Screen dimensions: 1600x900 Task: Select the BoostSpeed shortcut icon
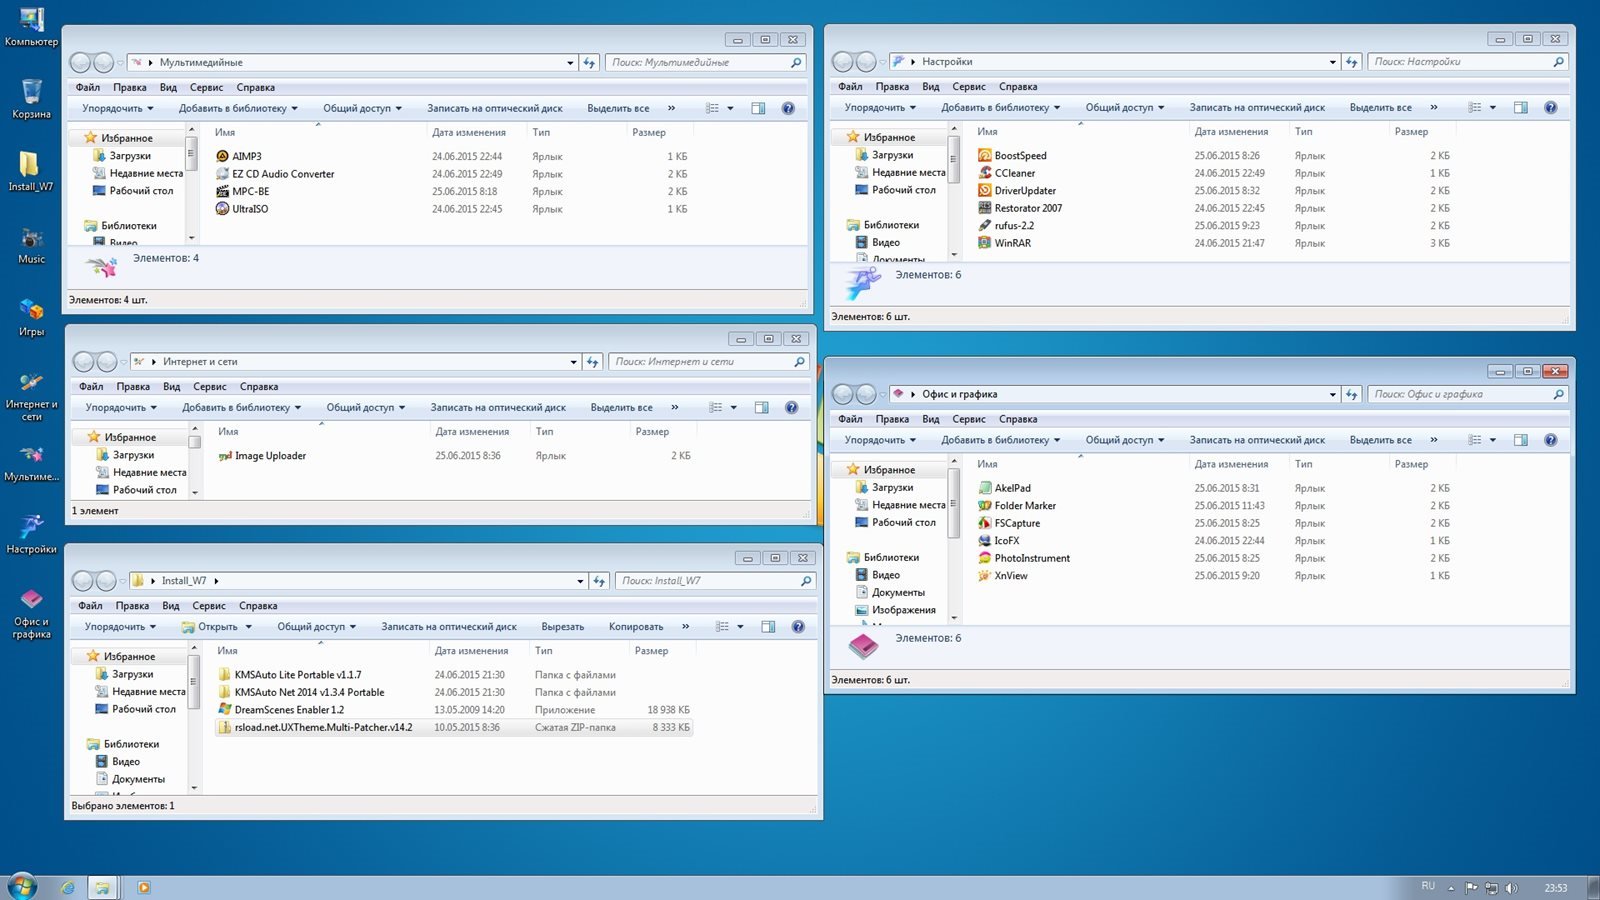click(984, 155)
